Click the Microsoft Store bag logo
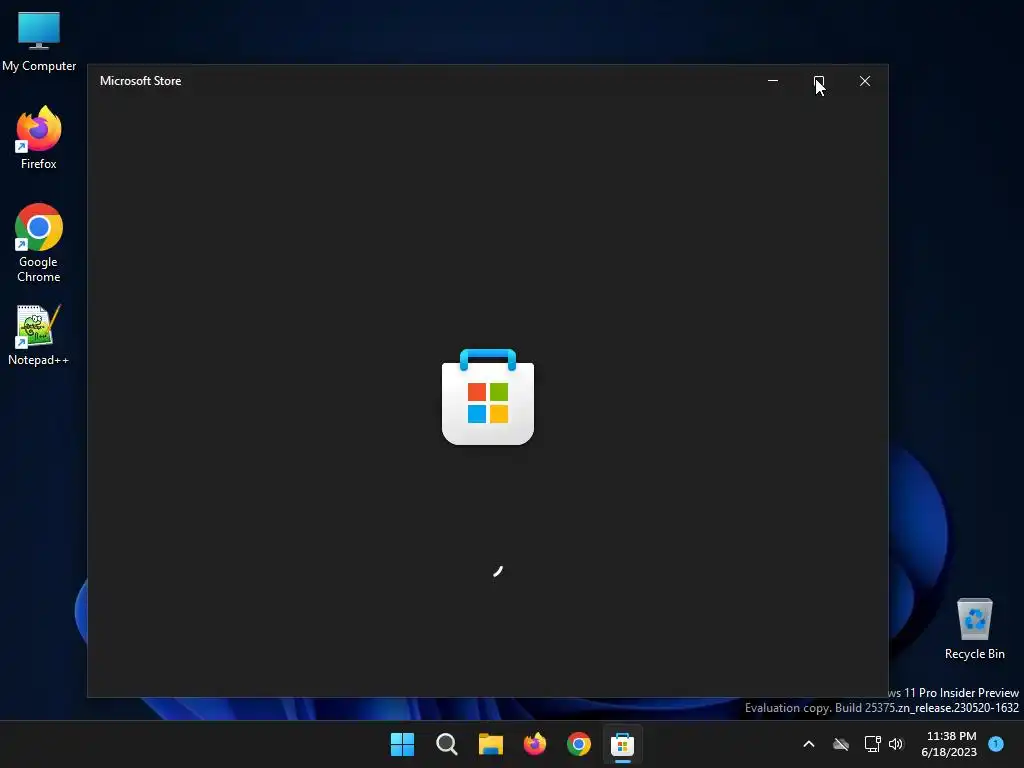The width and height of the screenshot is (1024, 768). (x=488, y=397)
